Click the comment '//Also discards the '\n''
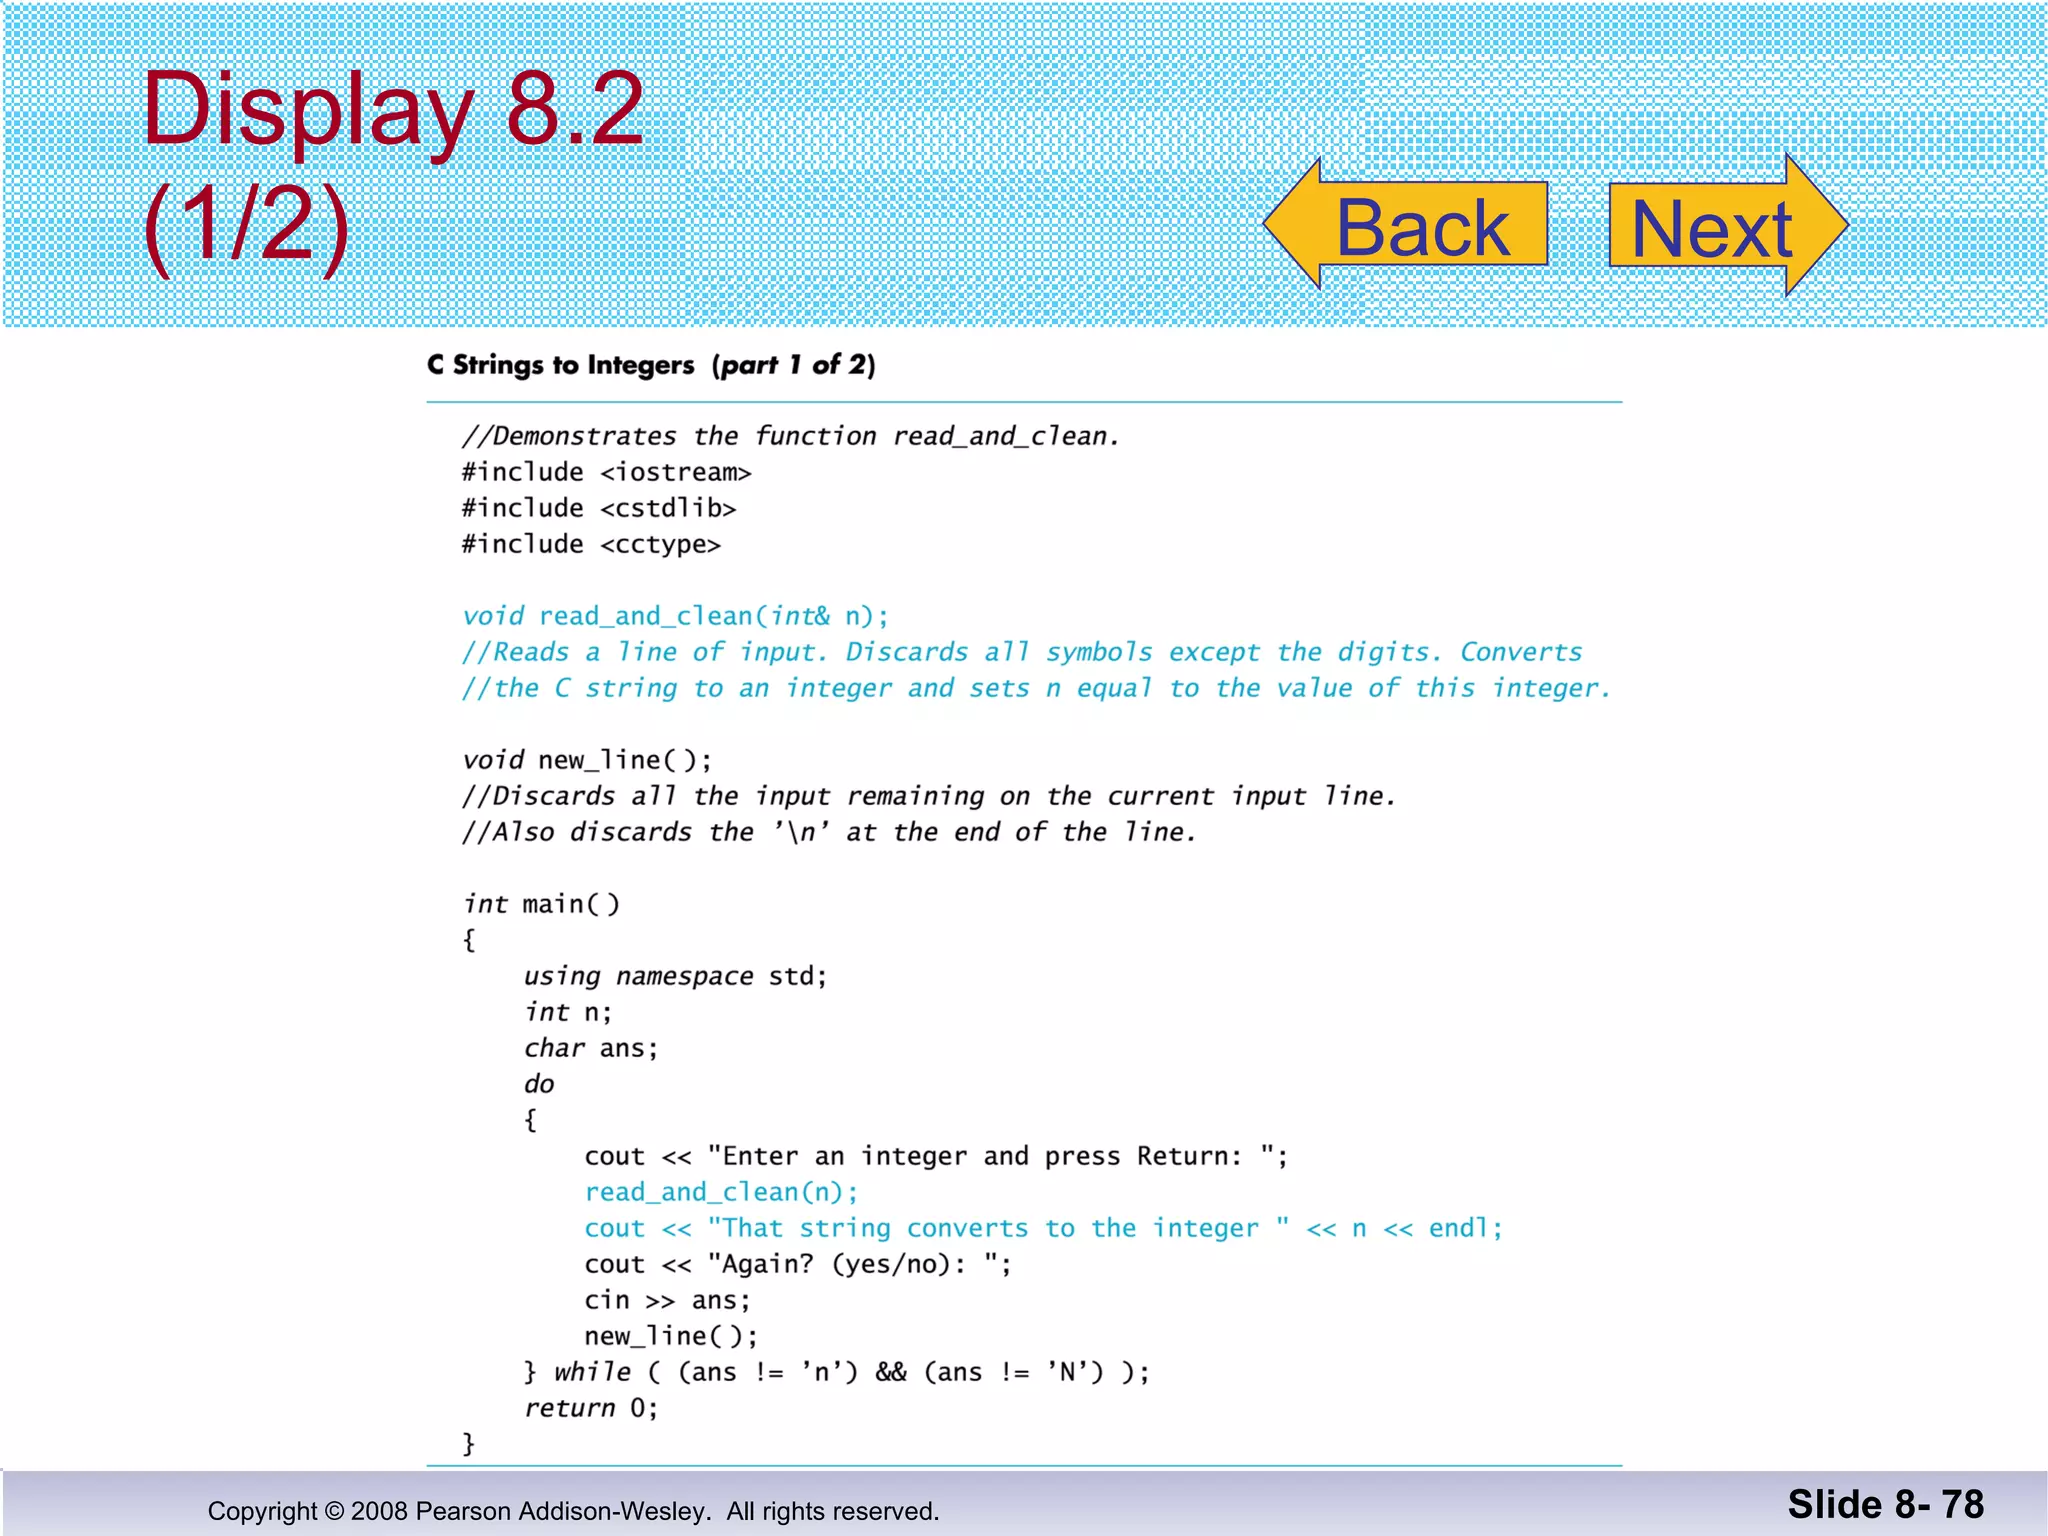The width and height of the screenshot is (2048, 1536). click(x=829, y=832)
